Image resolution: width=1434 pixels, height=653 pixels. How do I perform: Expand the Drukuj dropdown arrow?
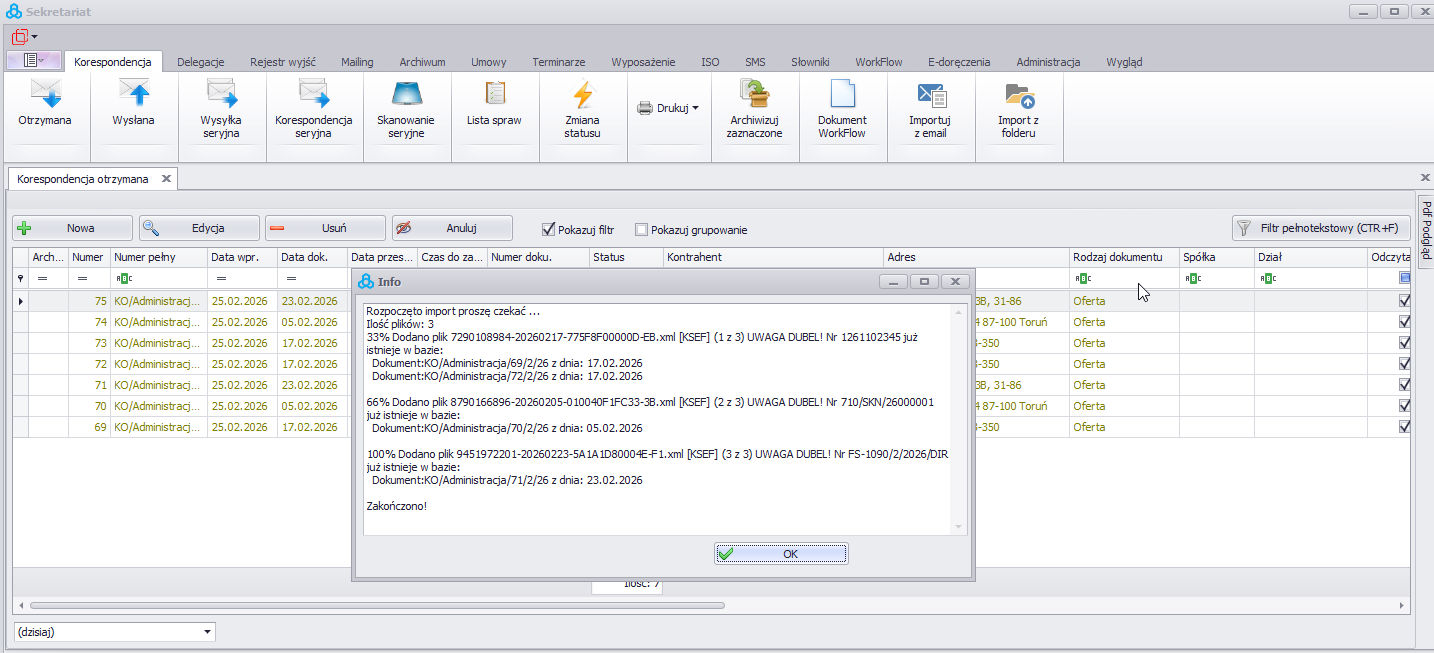[695, 108]
